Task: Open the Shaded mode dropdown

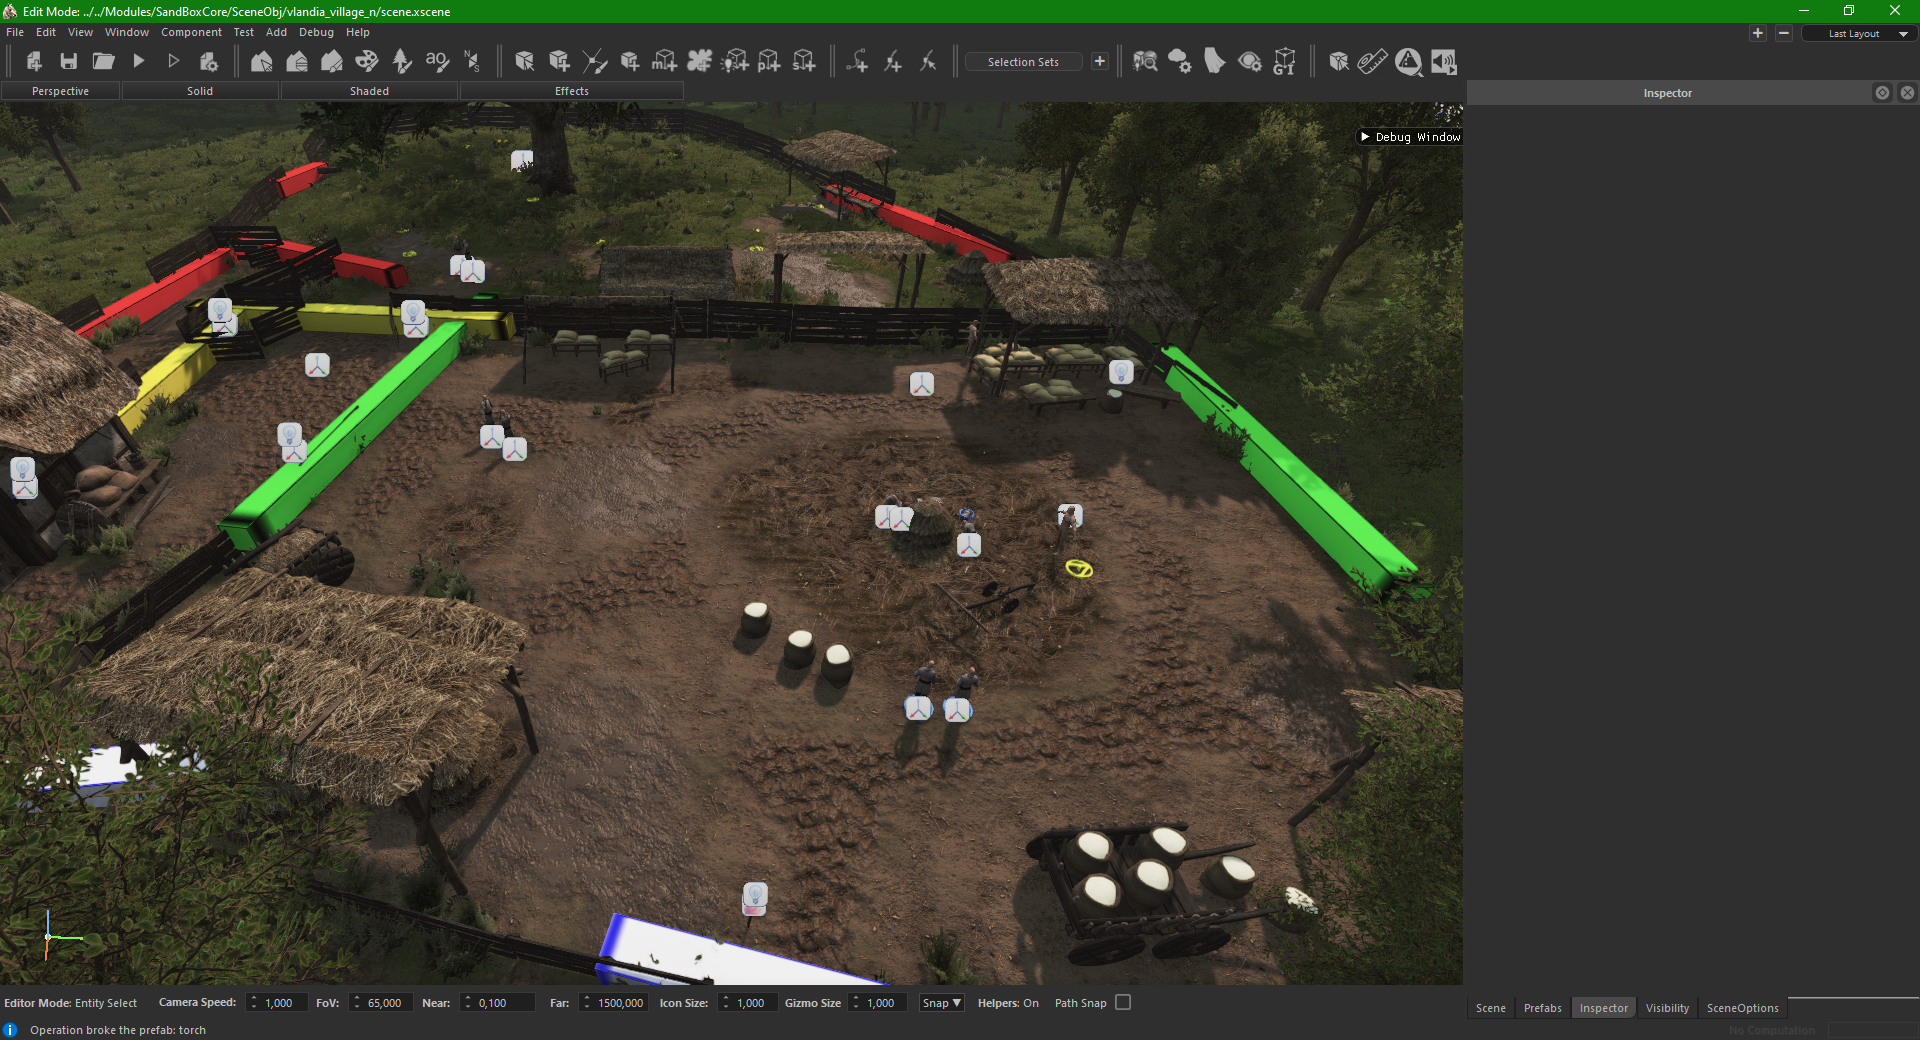Action: pyautogui.click(x=369, y=91)
